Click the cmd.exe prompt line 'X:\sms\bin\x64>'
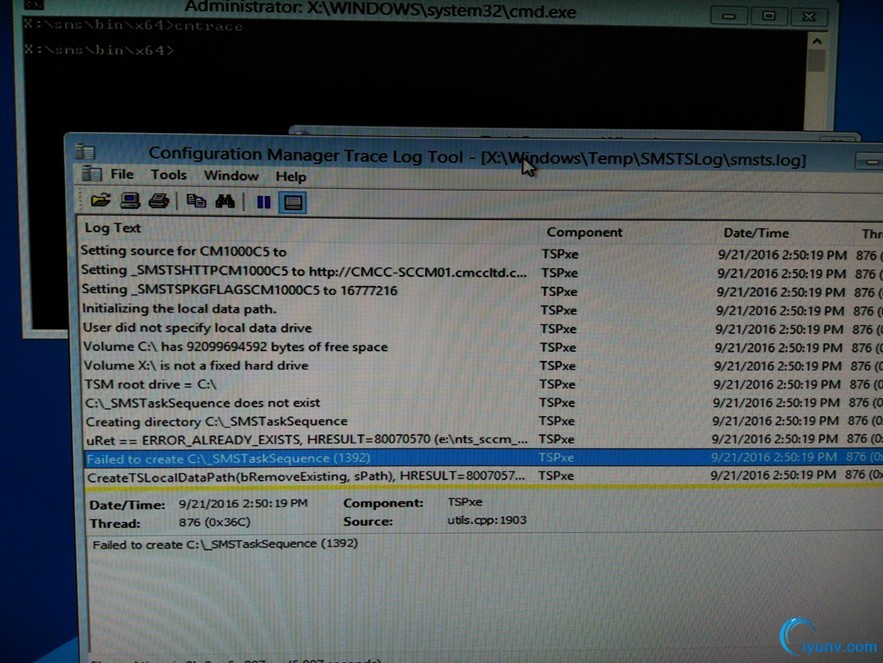 click(99, 50)
